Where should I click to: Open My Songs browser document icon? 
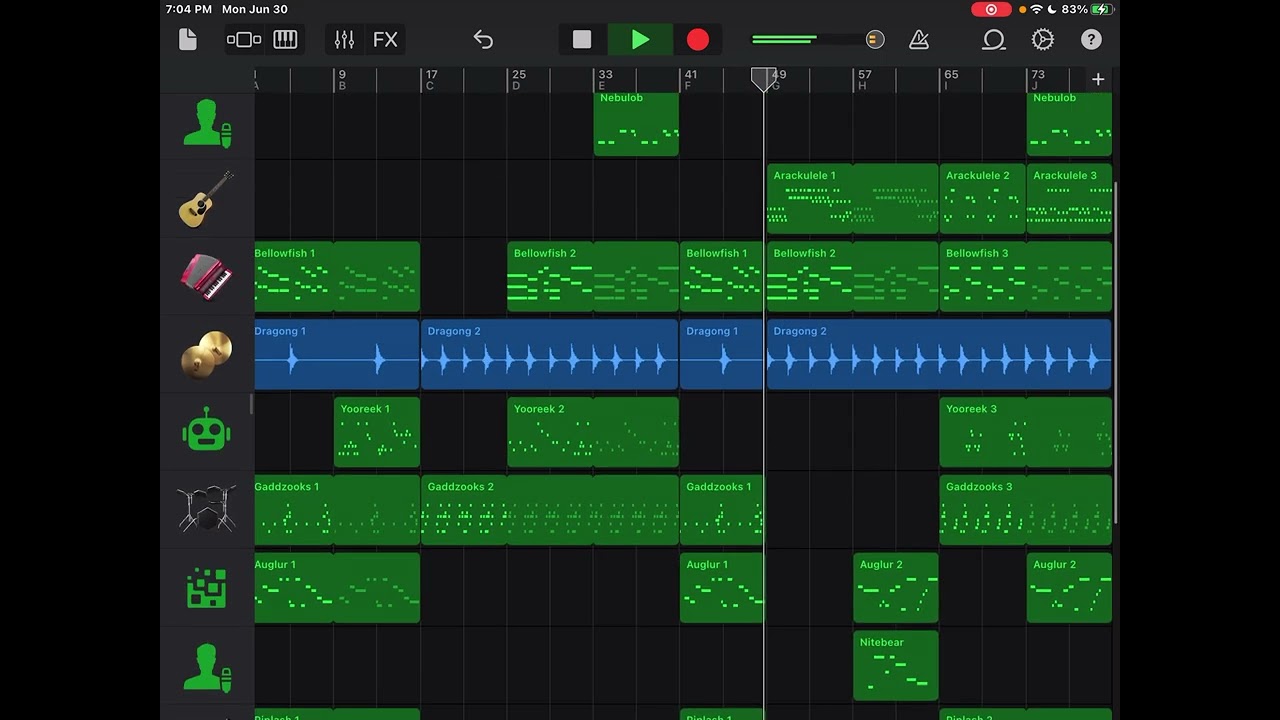(x=188, y=40)
